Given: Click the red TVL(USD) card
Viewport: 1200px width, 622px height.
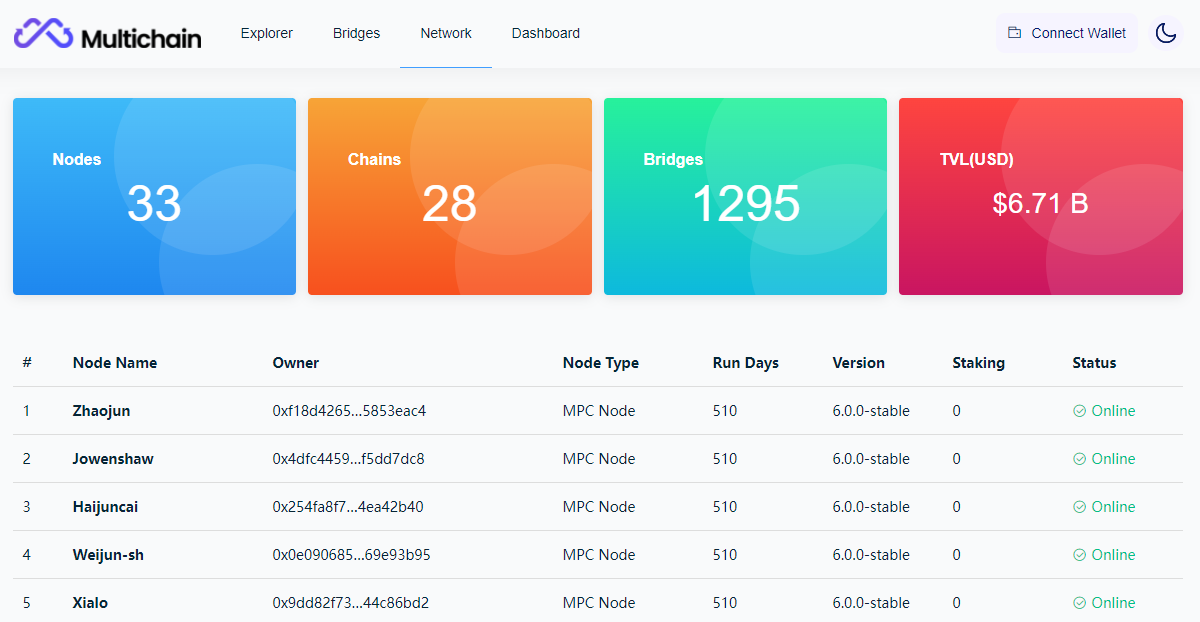Looking at the screenshot, I should [1040, 196].
